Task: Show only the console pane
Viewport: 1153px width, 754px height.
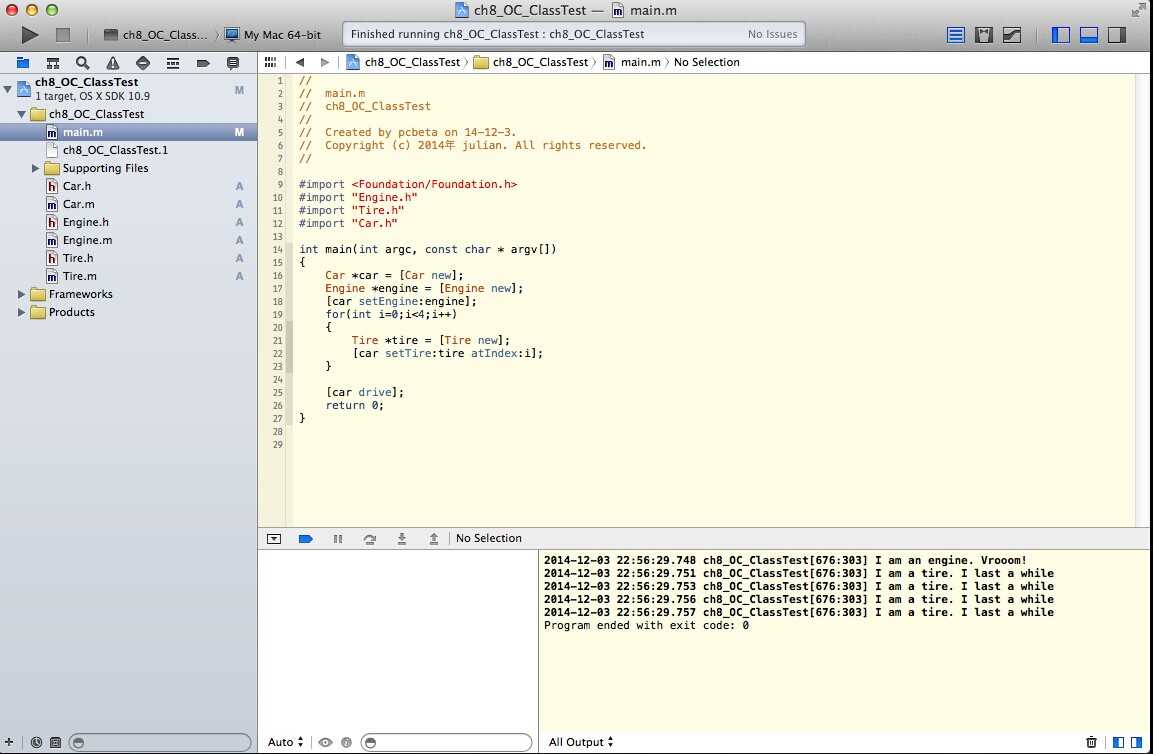Action: click(x=1136, y=742)
